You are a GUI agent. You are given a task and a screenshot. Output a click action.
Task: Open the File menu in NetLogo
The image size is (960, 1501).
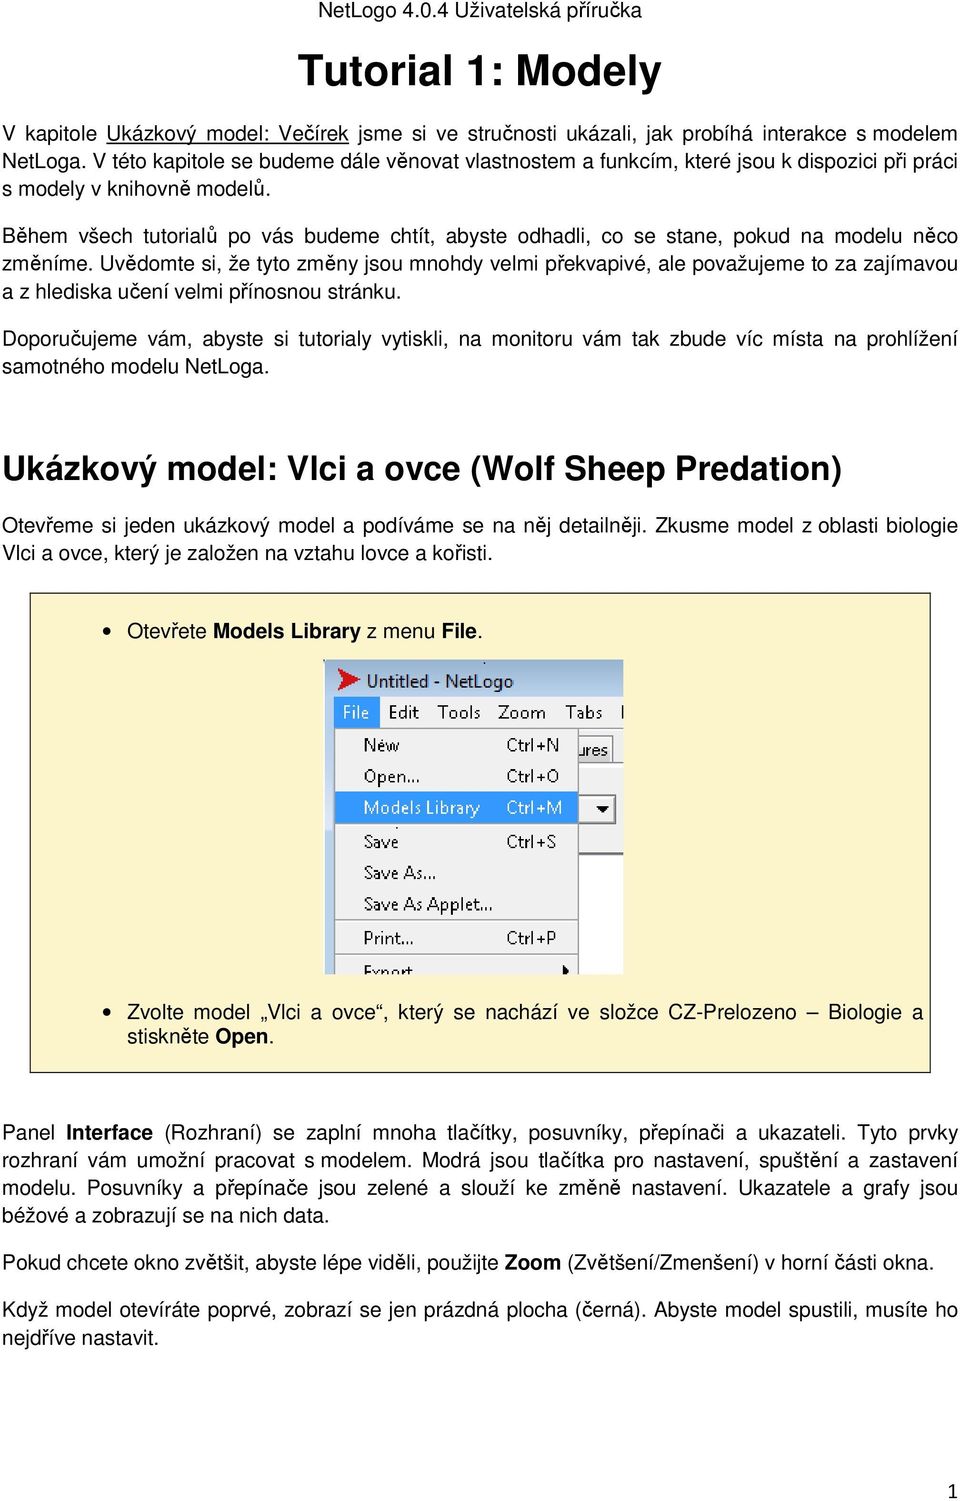[x=356, y=712]
